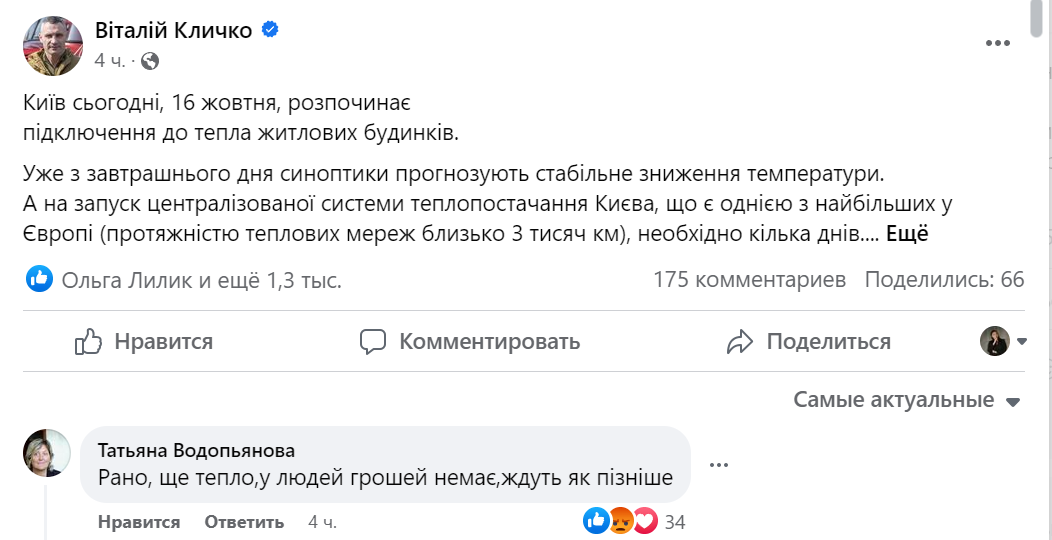The image size is (1052, 540).
Task: Expand the post text with Ещё
Action: [907, 233]
